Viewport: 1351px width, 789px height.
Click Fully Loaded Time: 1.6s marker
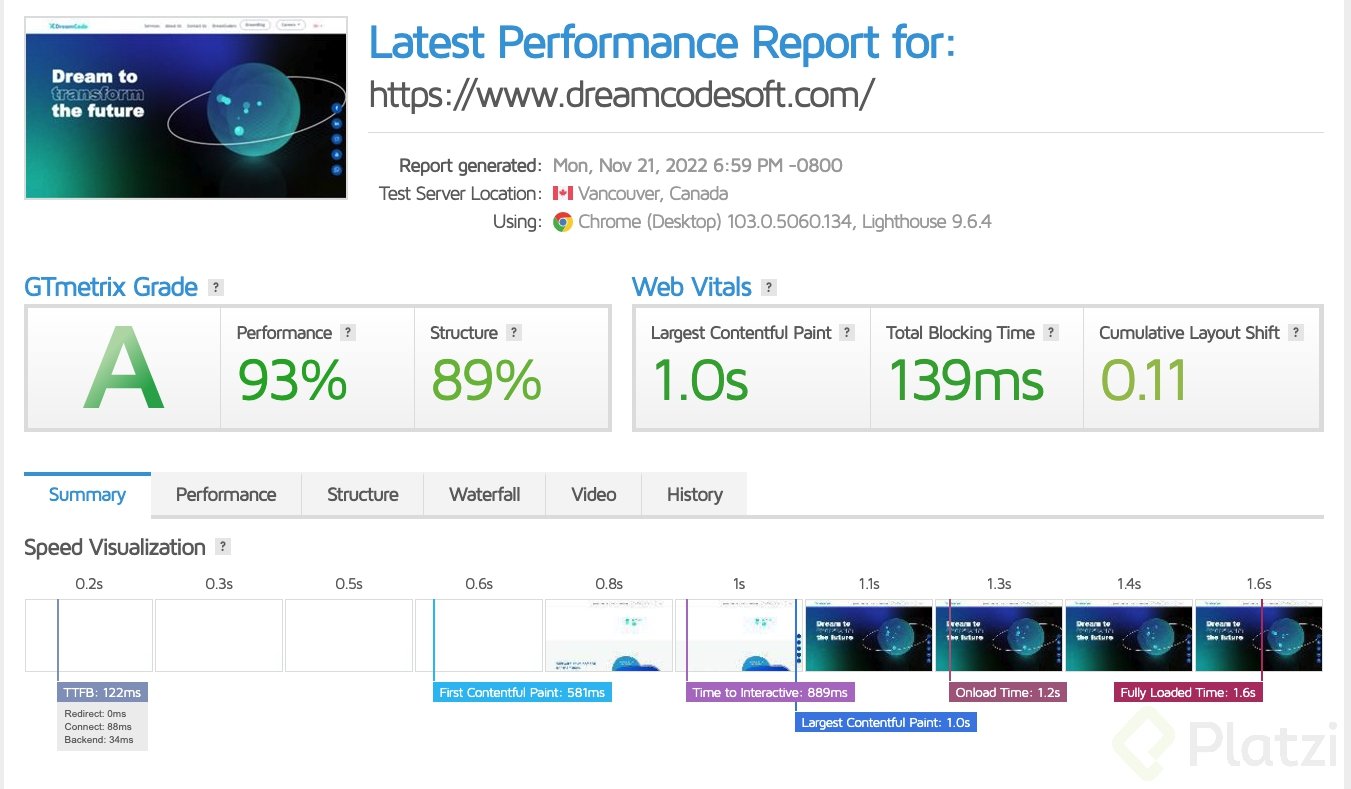point(1188,692)
